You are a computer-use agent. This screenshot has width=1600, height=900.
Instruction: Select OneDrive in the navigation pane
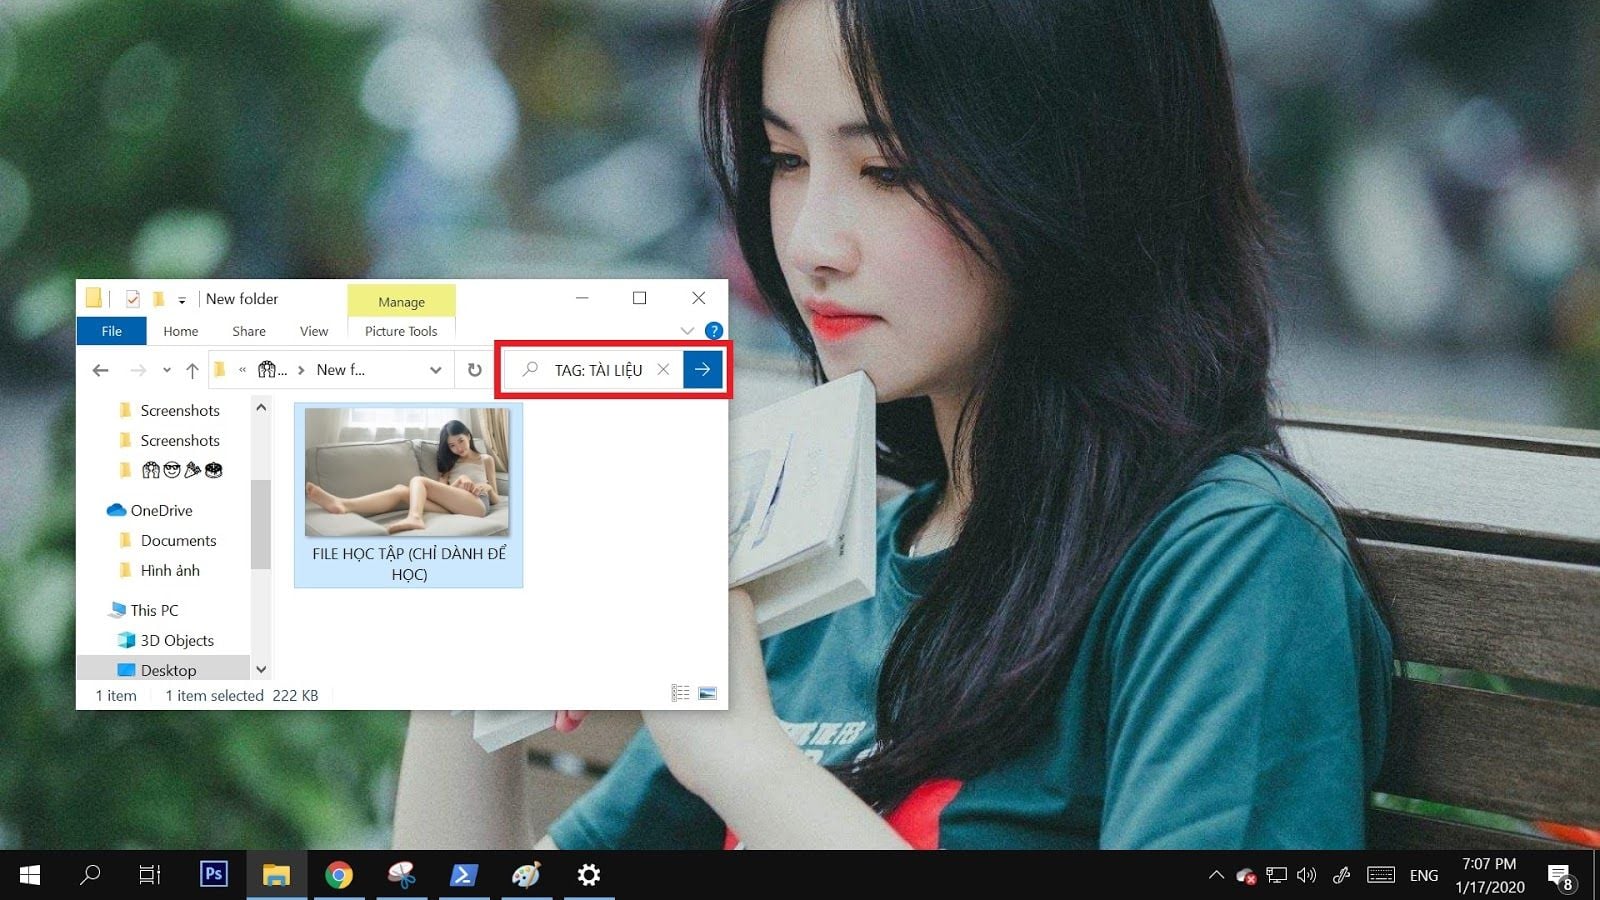[x=162, y=510]
